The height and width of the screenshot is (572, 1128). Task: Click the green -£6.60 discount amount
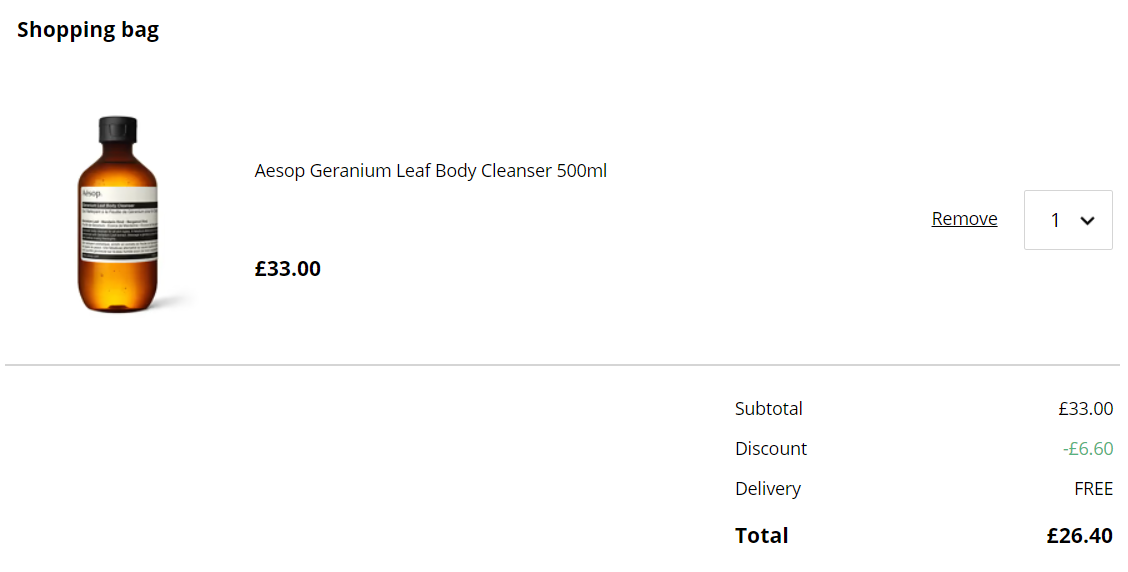pyautogui.click(x=1088, y=448)
